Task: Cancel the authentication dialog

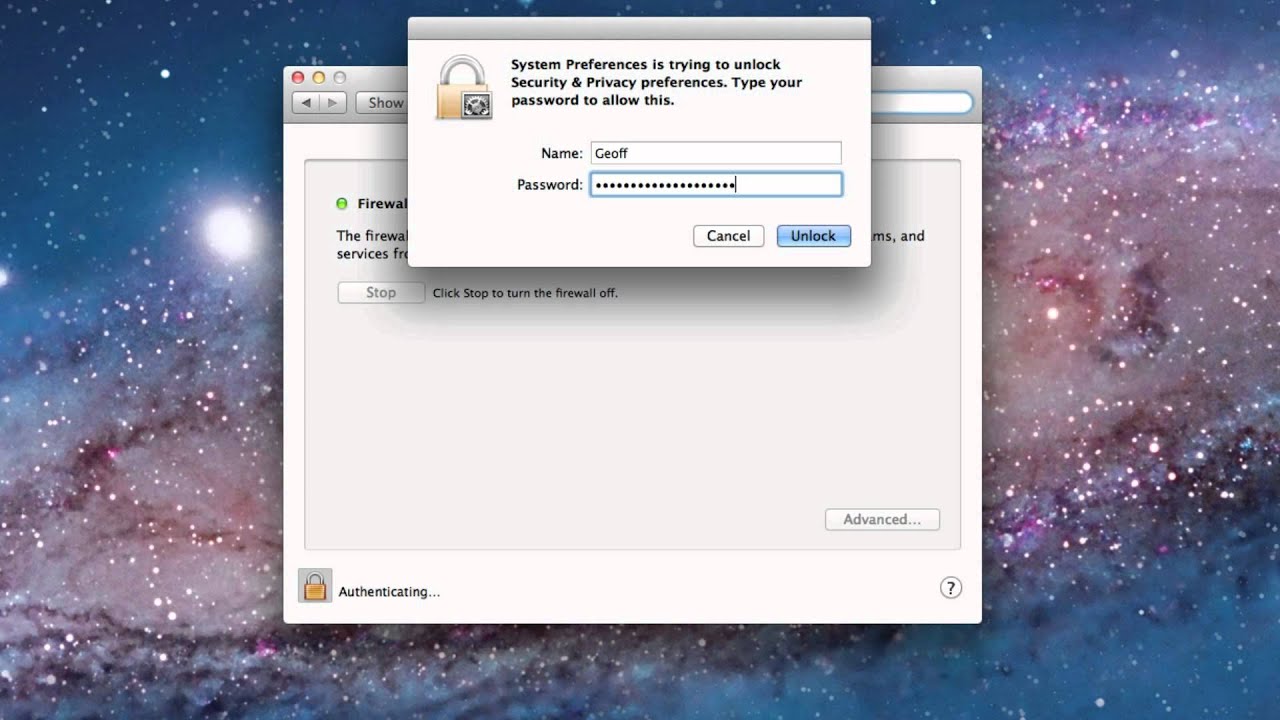Action: 728,236
